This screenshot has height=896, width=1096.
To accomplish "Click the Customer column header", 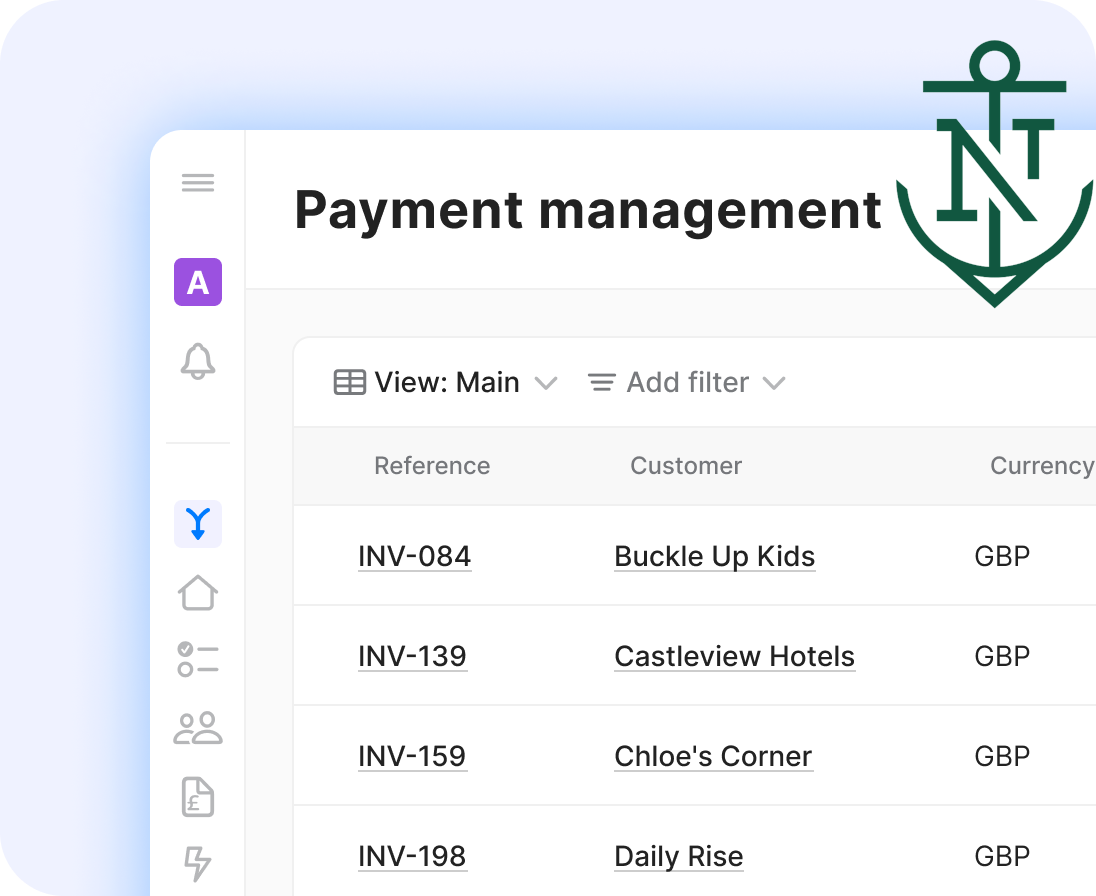I will coord(686,466).
